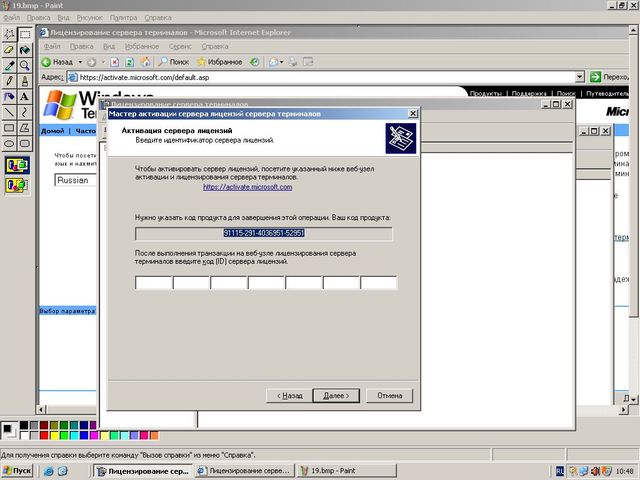
Task: Open the Файл menu in Paint
Action: (12, 18)
